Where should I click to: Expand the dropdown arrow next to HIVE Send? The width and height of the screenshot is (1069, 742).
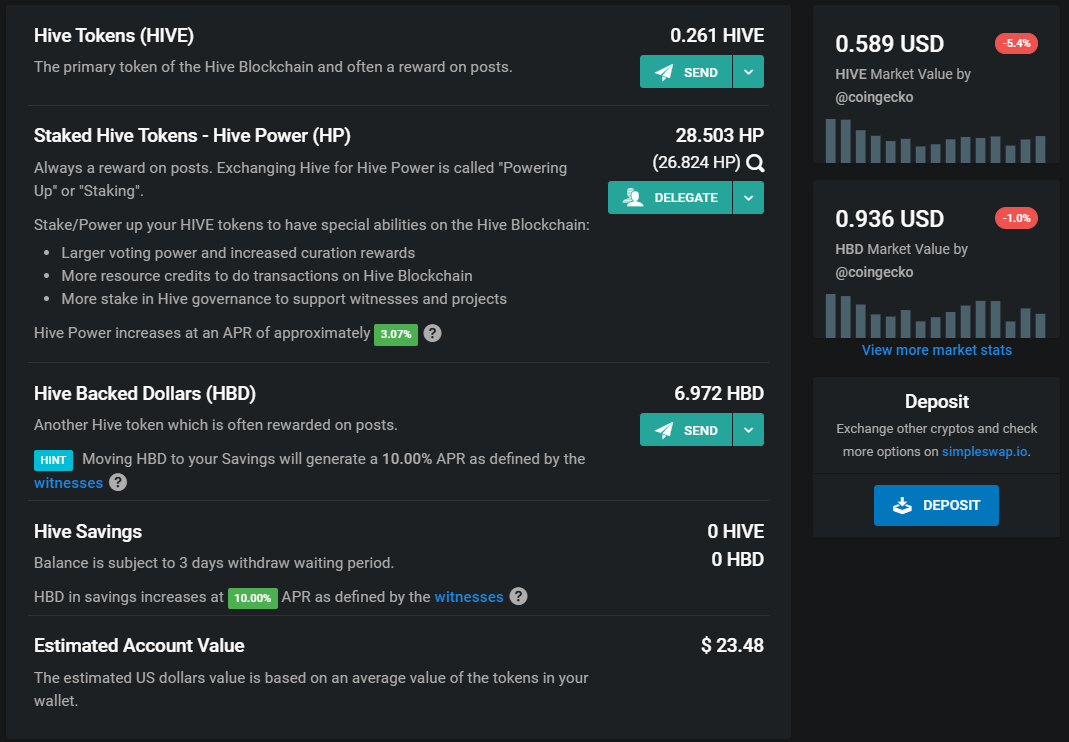tap(749, 72)
